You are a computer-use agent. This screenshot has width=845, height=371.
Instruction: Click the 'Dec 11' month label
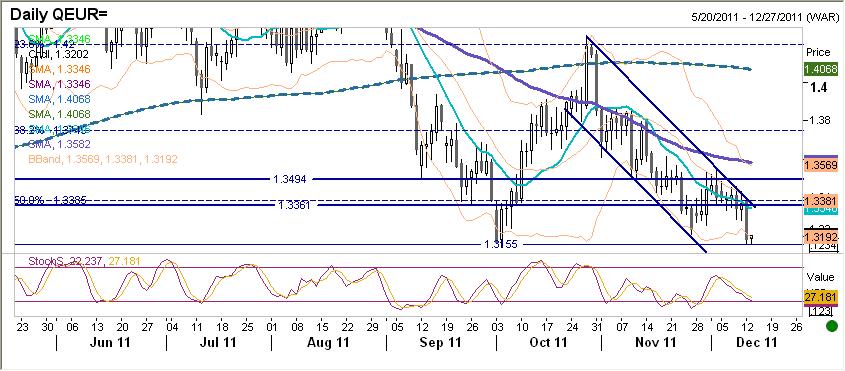click(x=757, y=342)
